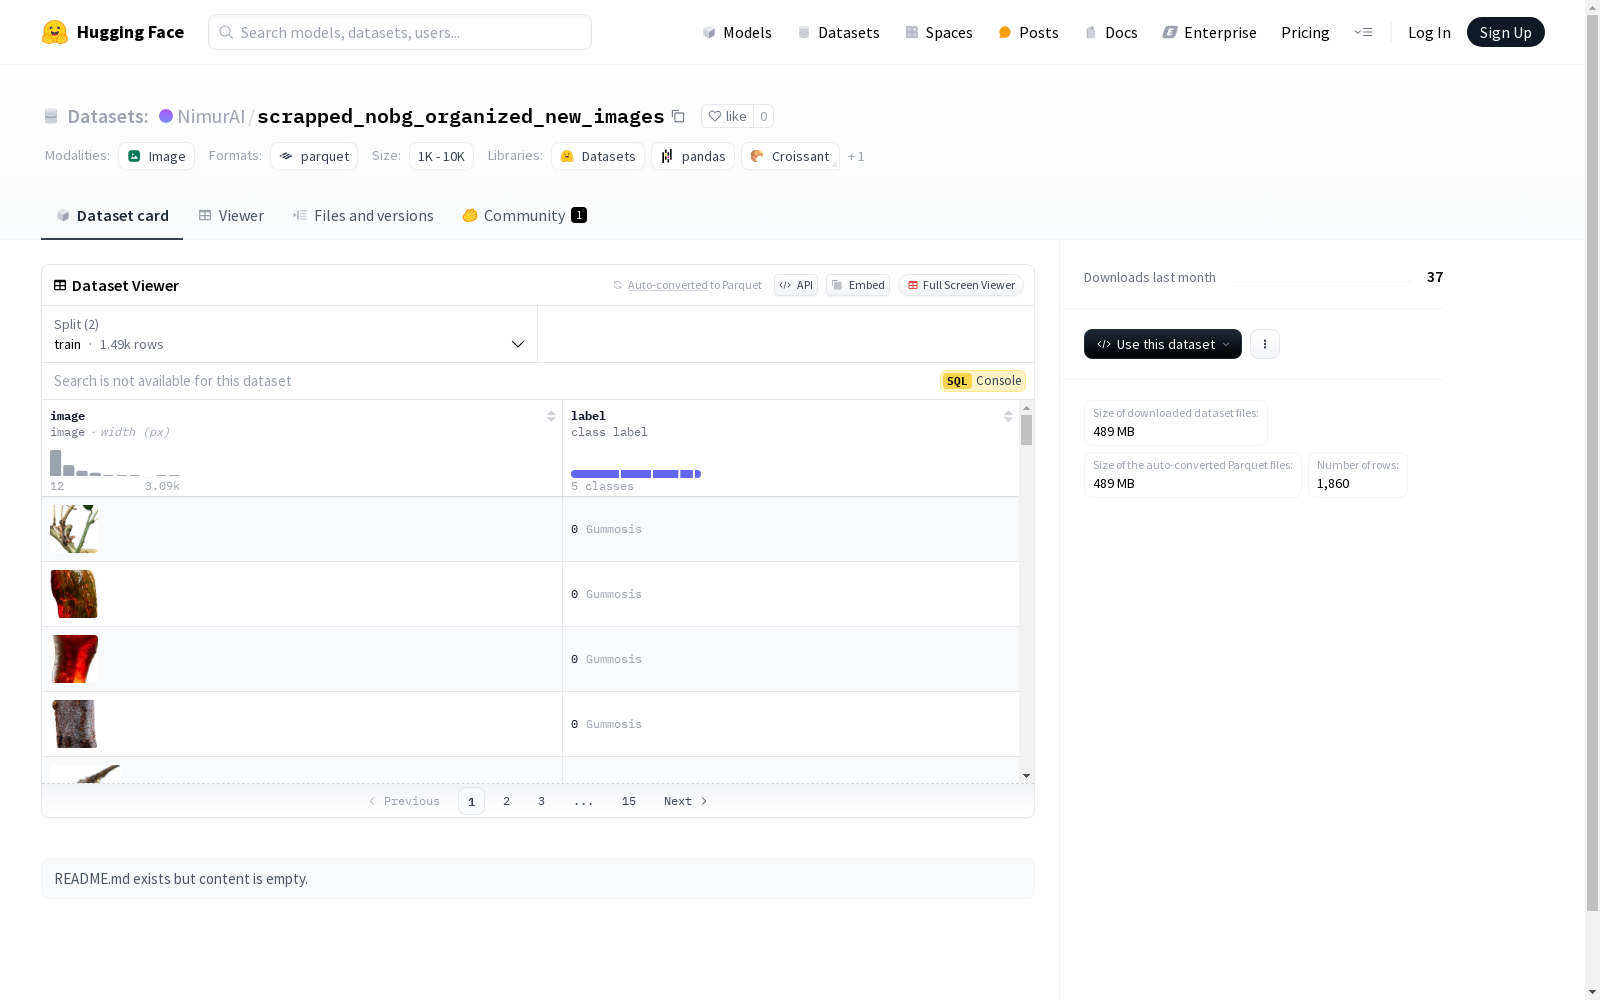Switch to the Dataset card tab

[112, 216]
